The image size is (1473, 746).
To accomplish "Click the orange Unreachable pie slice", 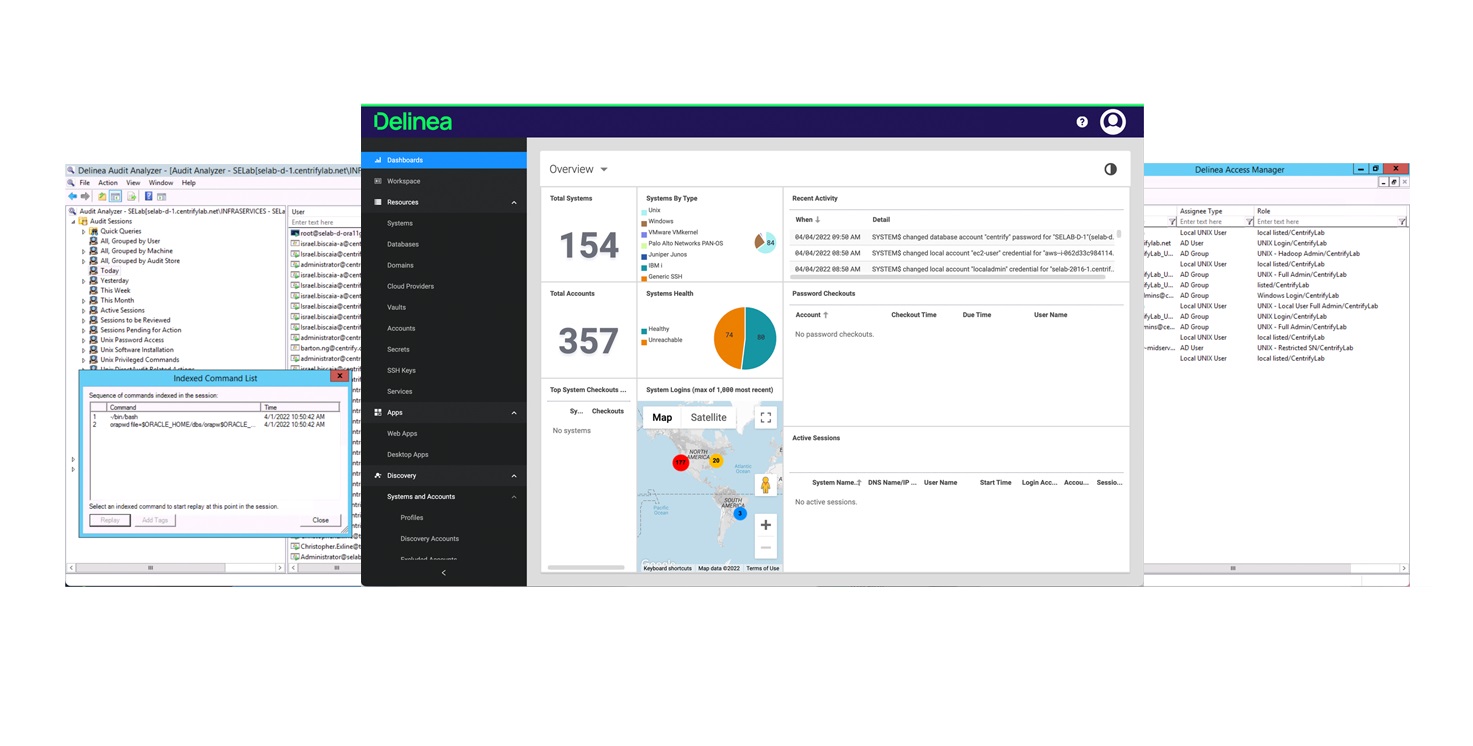I will click(x=729, y=338).
